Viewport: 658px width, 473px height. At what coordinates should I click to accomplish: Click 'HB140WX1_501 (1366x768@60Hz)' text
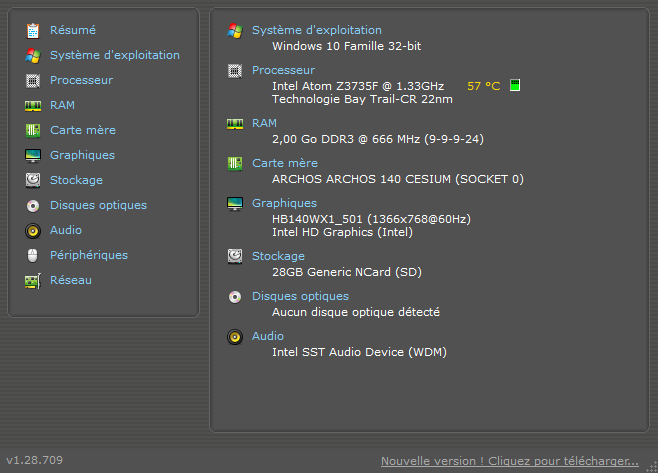371,219
